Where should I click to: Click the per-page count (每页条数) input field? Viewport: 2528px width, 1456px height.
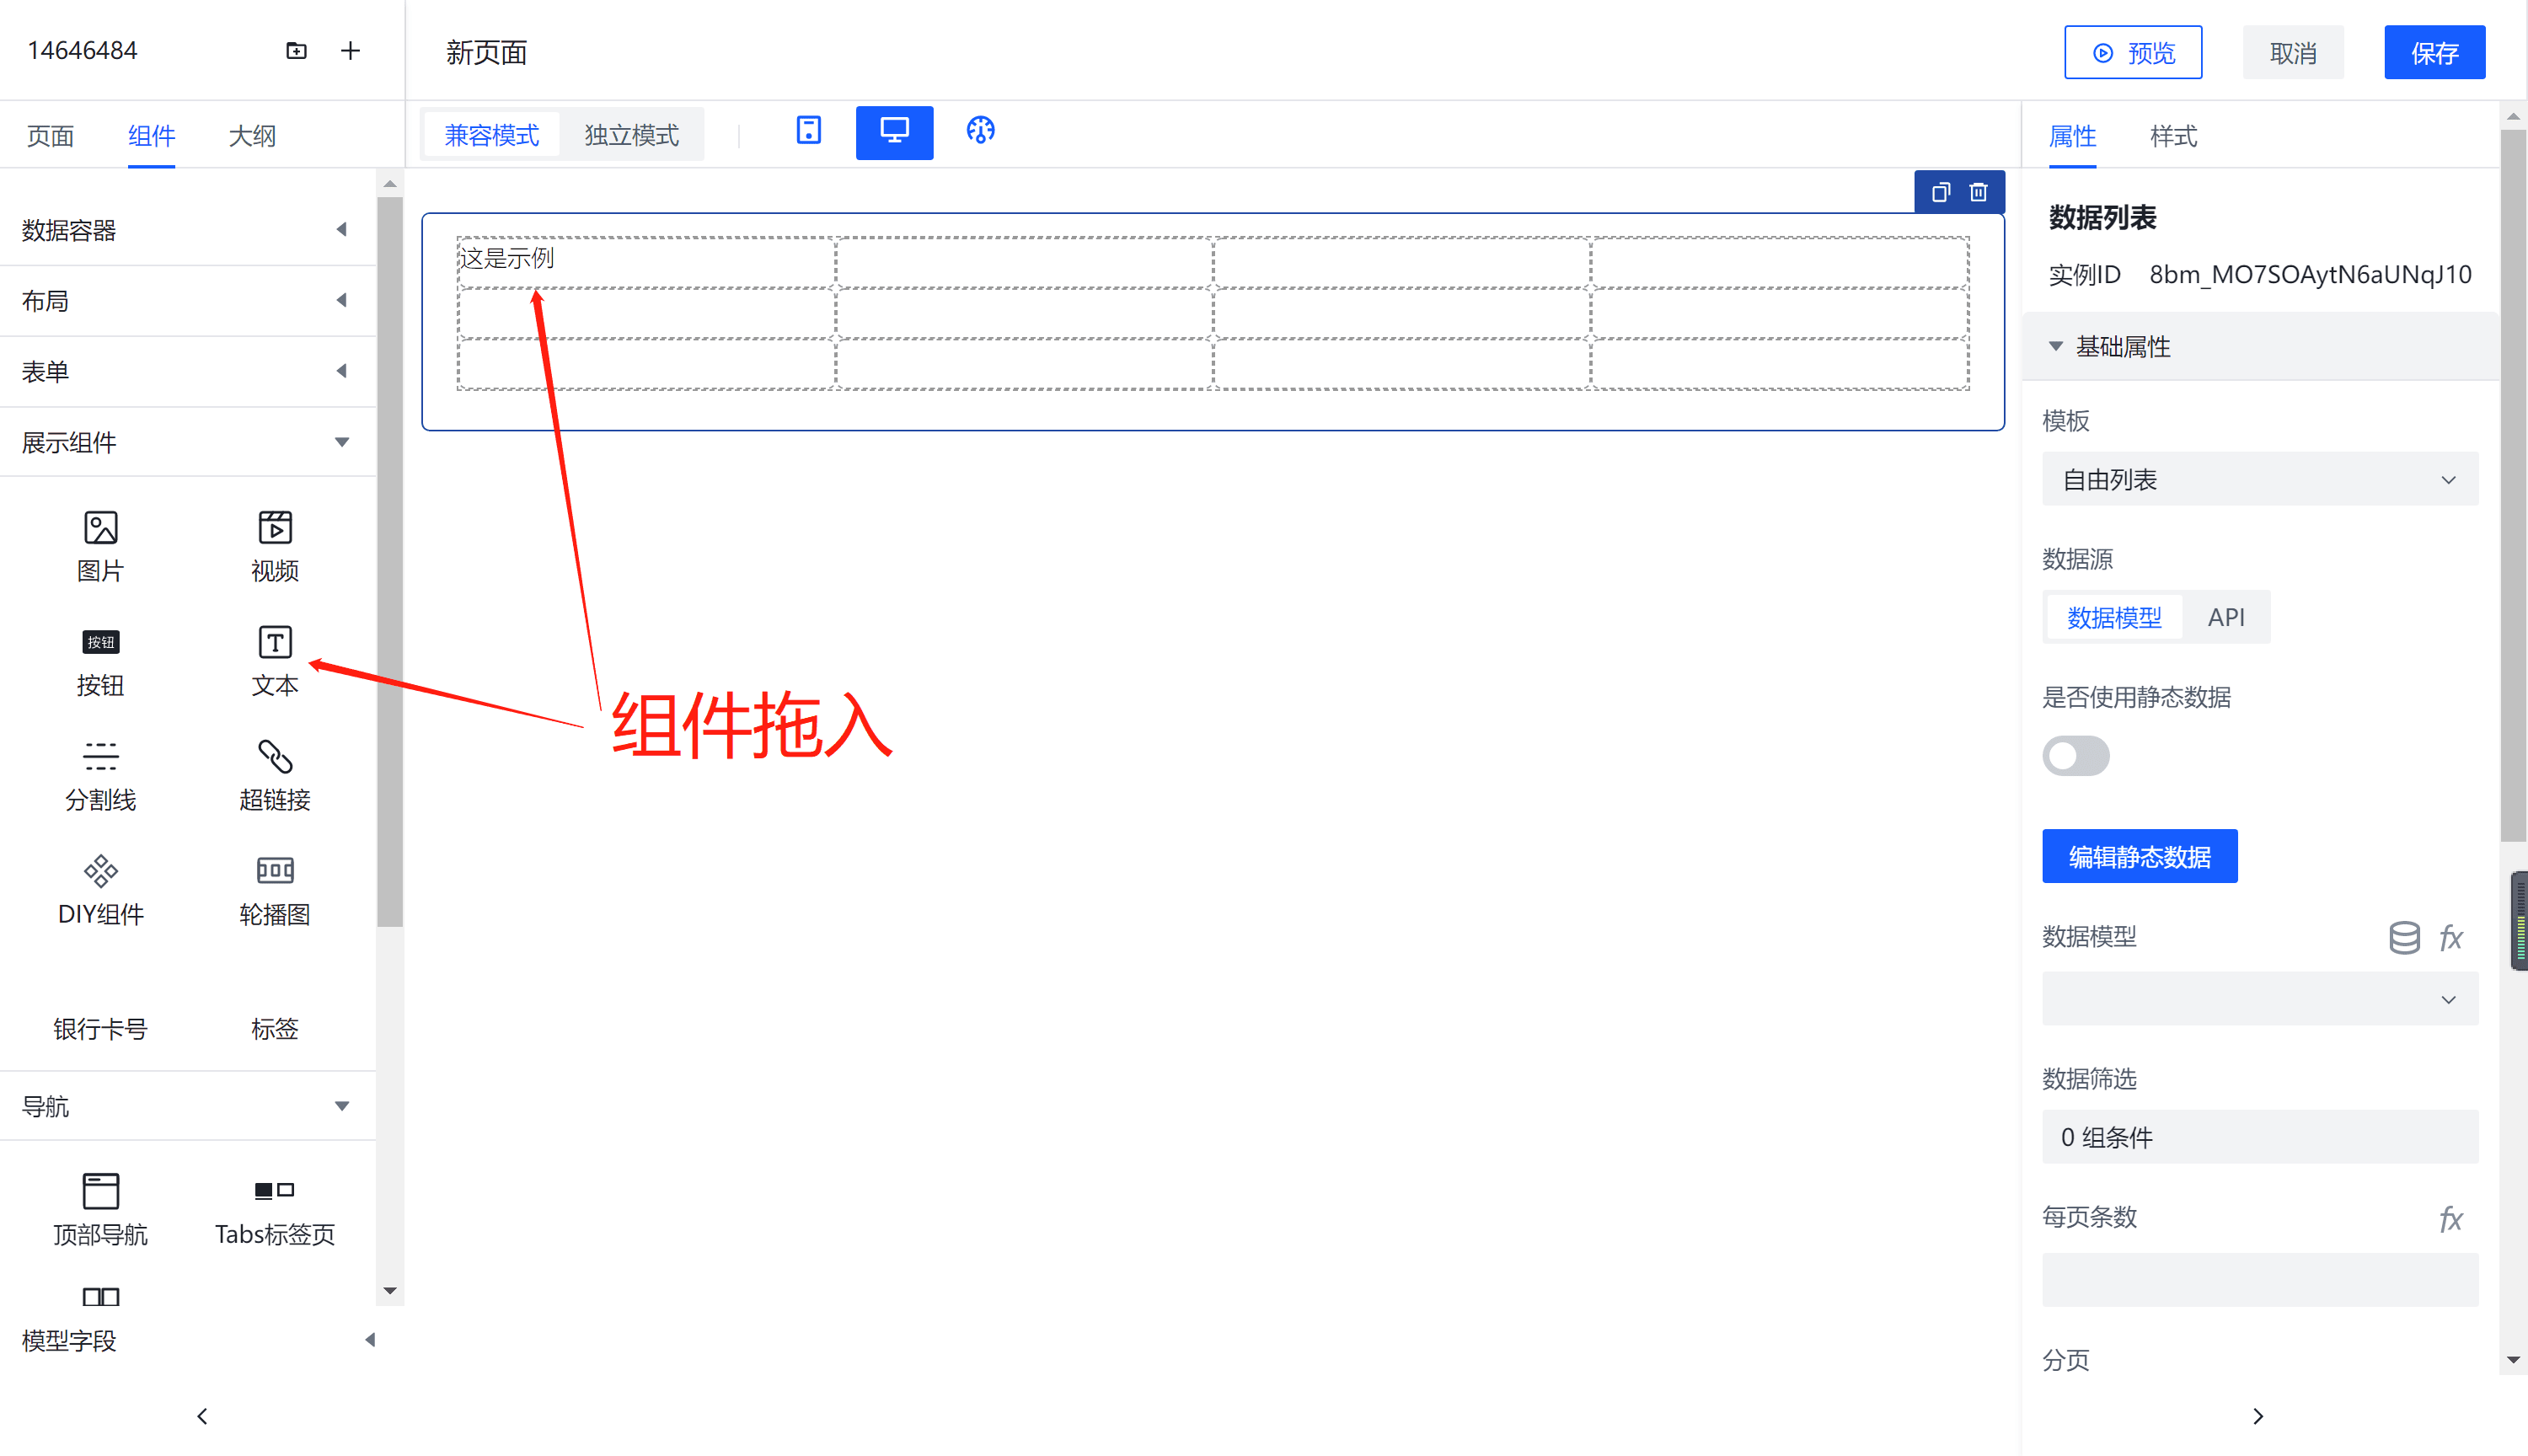[2259, 1280]
